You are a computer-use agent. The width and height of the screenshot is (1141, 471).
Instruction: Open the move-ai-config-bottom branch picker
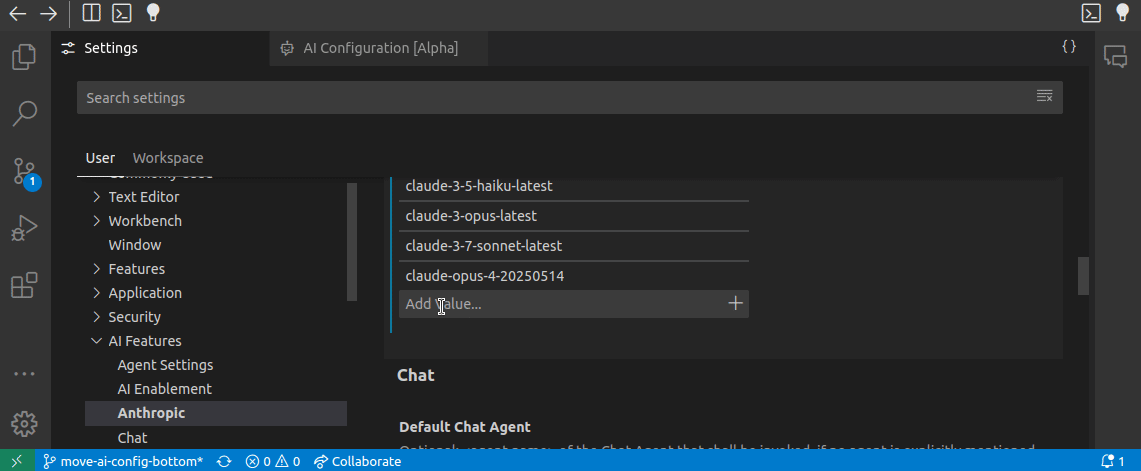[124, 461]
